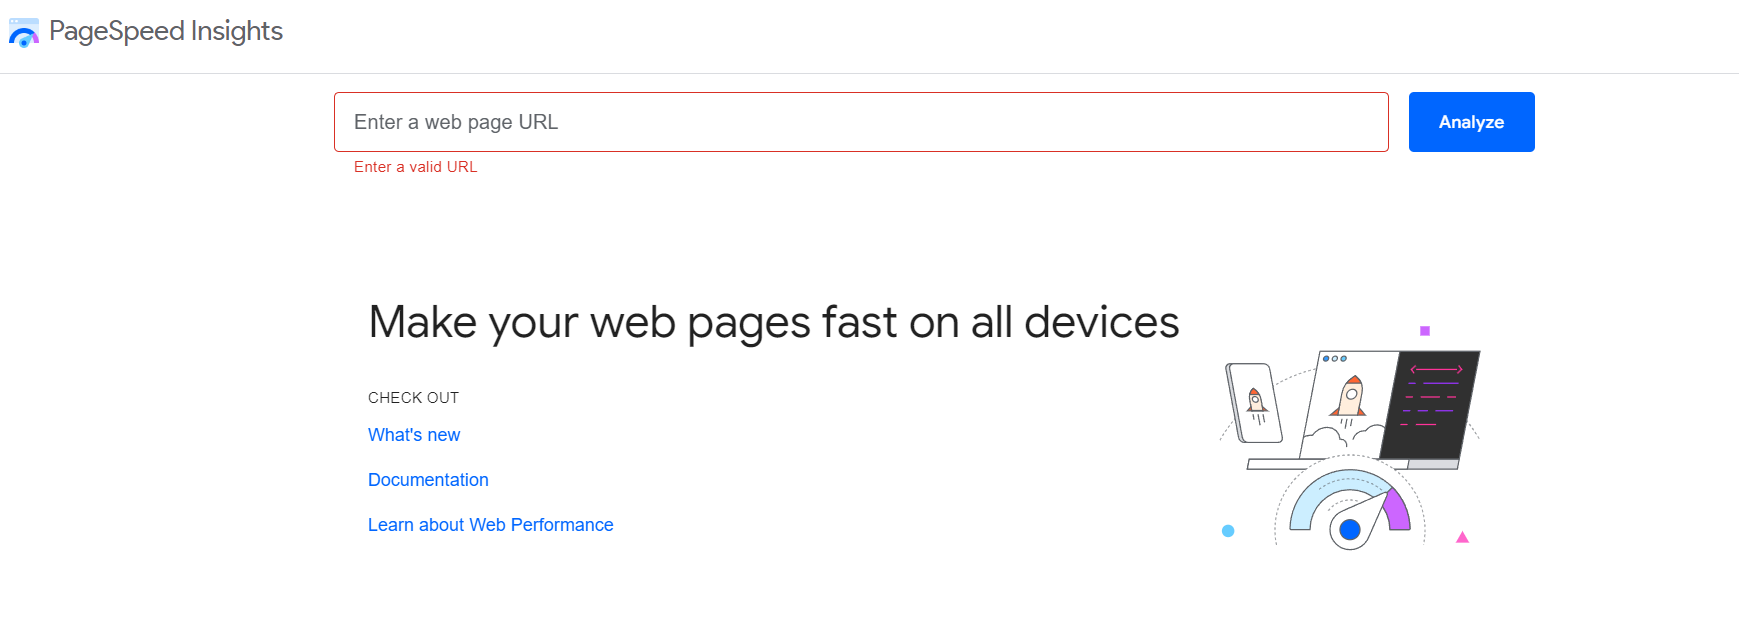This screenshot has width=1739, height=639.
Task: Click the blue dot beside the gauge illustration
Action: [1228, 533]
